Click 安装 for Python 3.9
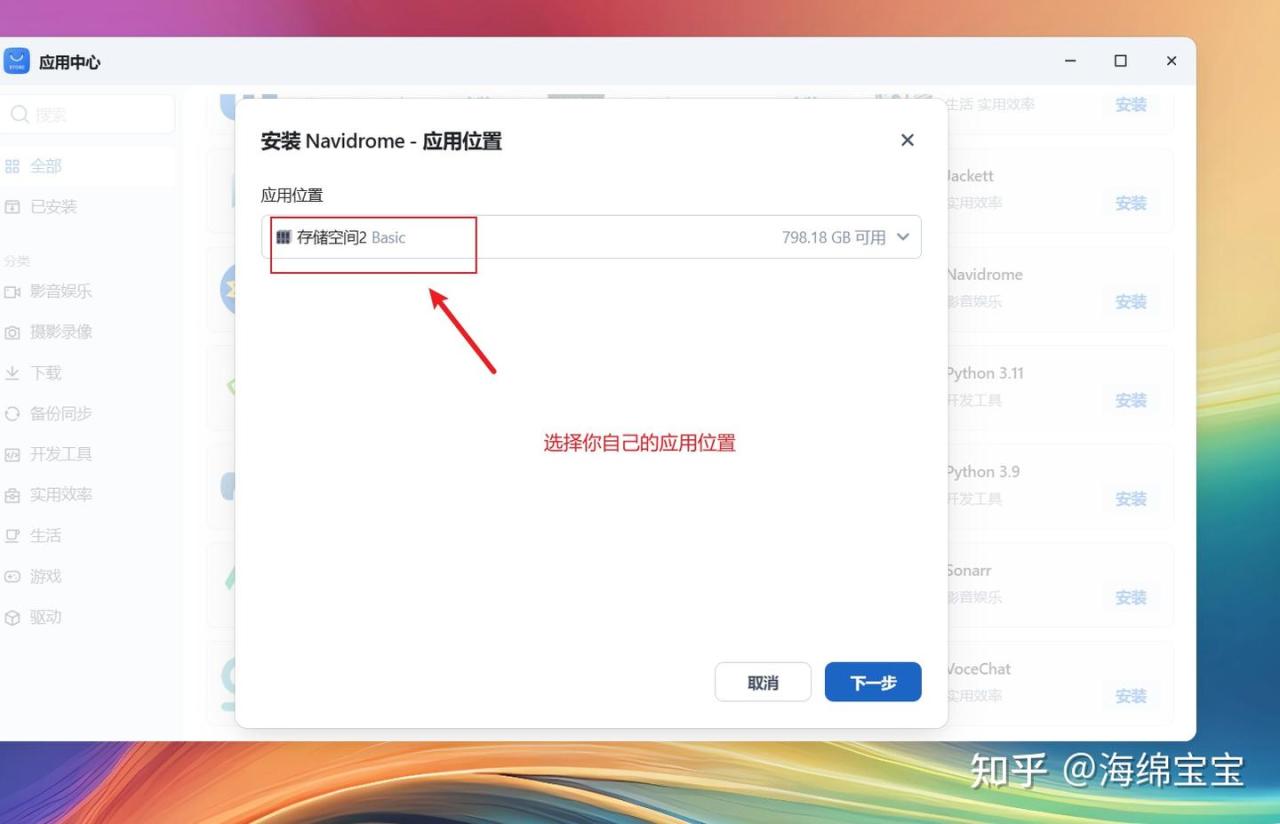This screenshot has height=824, width=1280. (x=1131, y=499)
